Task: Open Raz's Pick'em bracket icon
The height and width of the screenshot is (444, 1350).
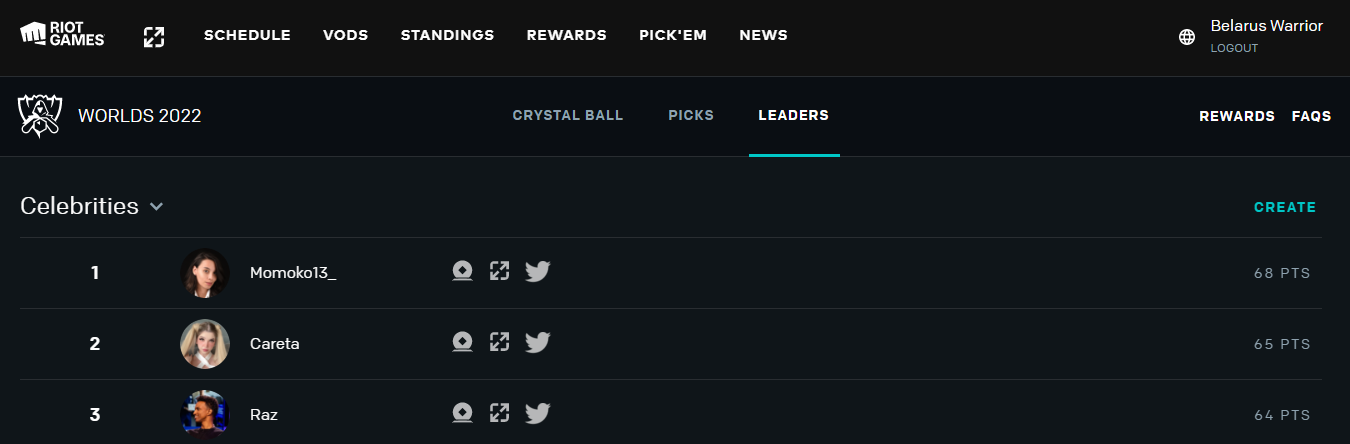Action: (x=500, y=414)
